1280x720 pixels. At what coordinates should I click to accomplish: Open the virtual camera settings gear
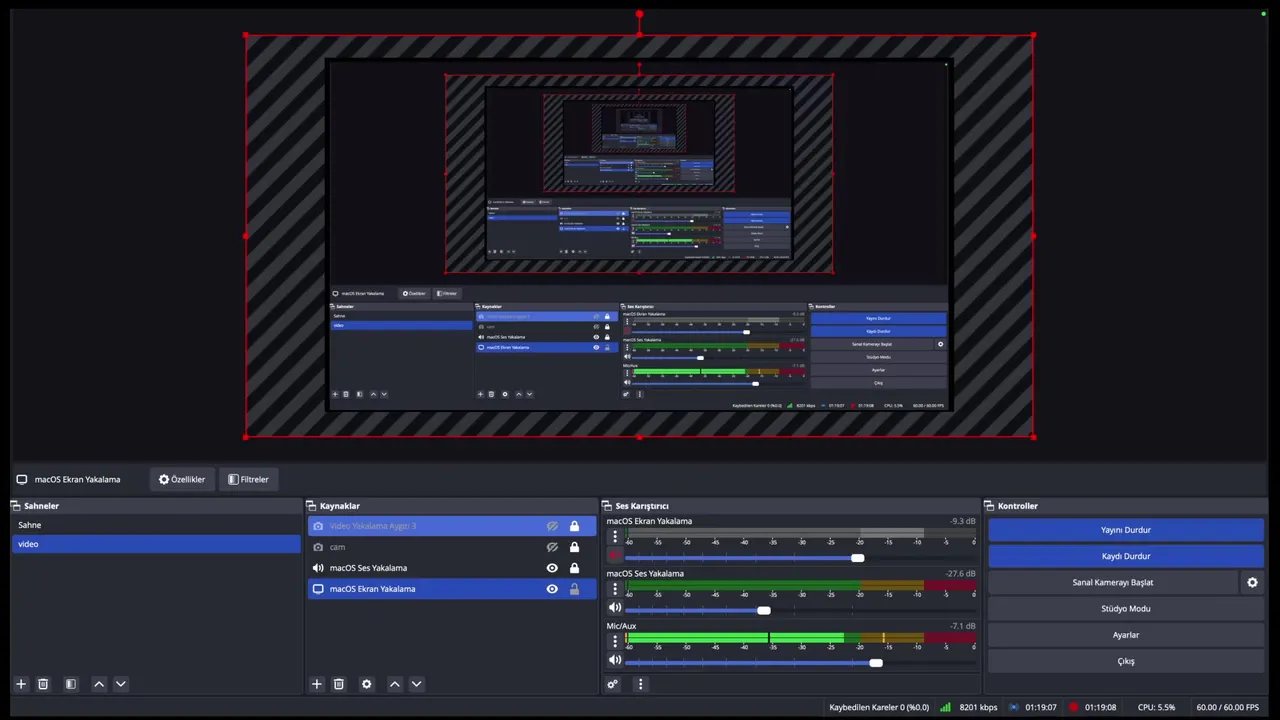1252,582
